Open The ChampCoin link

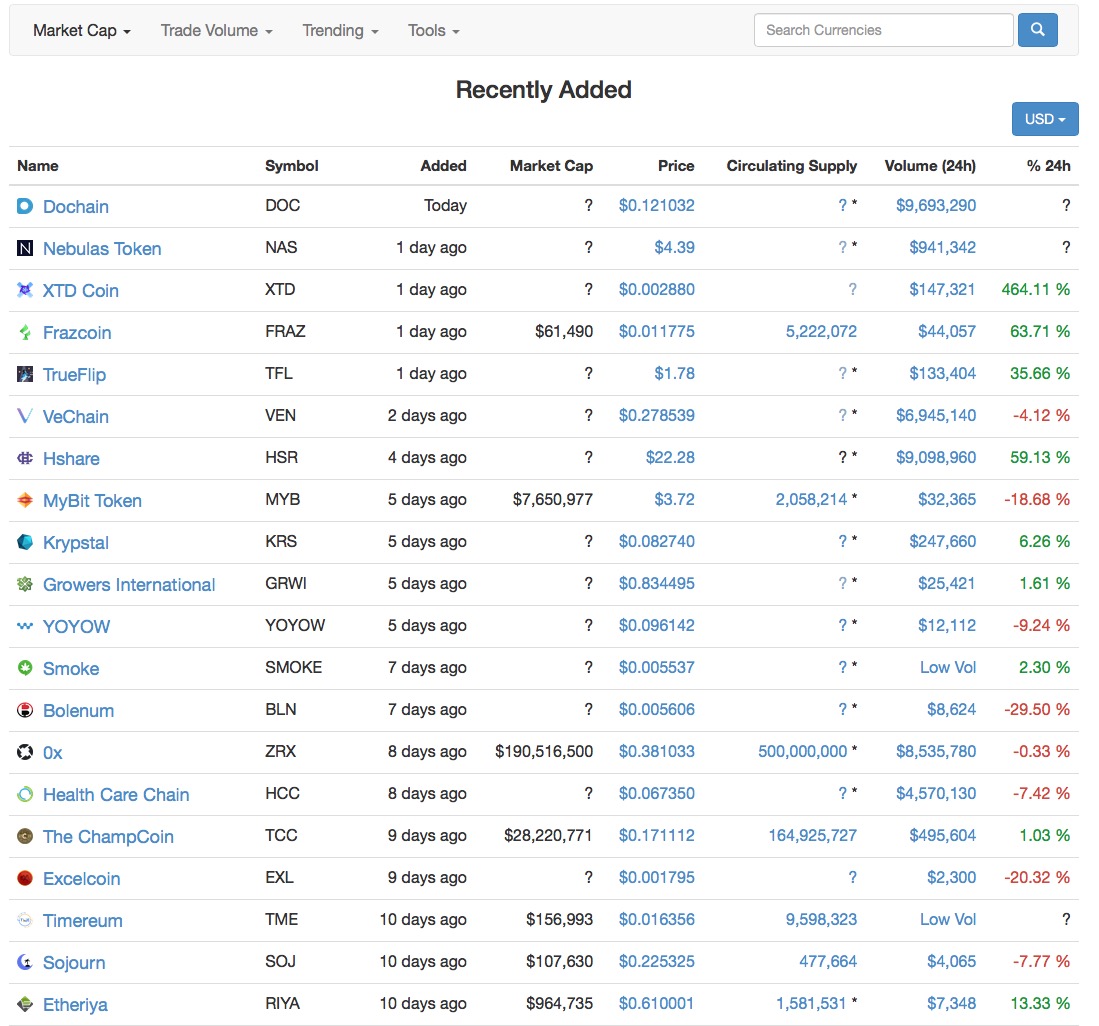pyautogui.click(x=109, y=837)
